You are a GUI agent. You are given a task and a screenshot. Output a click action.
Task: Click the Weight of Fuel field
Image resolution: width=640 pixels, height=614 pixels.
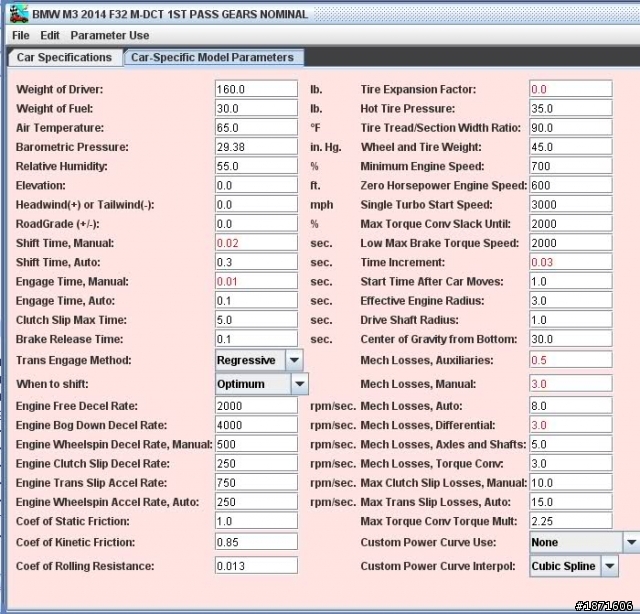click(256, 108)
